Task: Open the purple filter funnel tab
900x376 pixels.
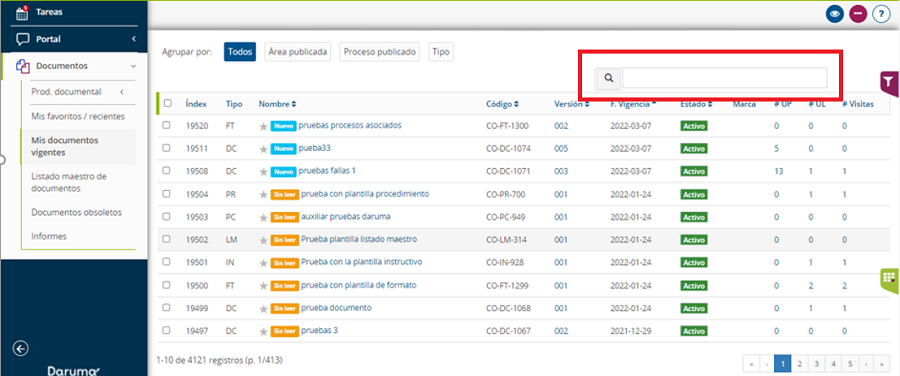Action: click(x=890, y=84)
